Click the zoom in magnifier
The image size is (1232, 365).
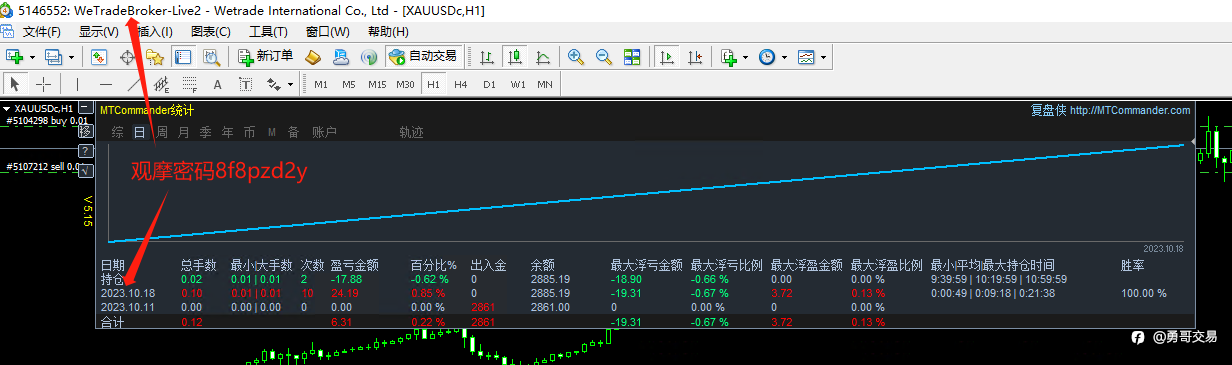point(576,57)
